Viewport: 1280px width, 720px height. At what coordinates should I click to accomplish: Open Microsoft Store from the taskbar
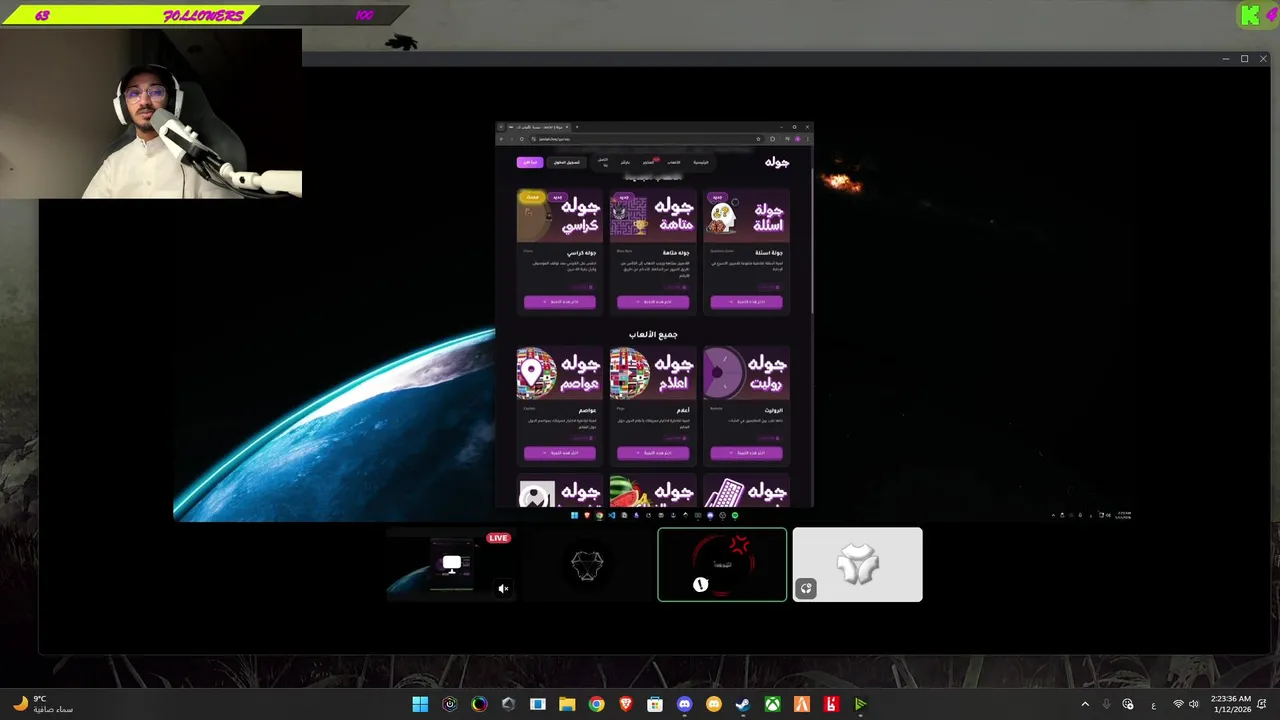tap(655, 704)
